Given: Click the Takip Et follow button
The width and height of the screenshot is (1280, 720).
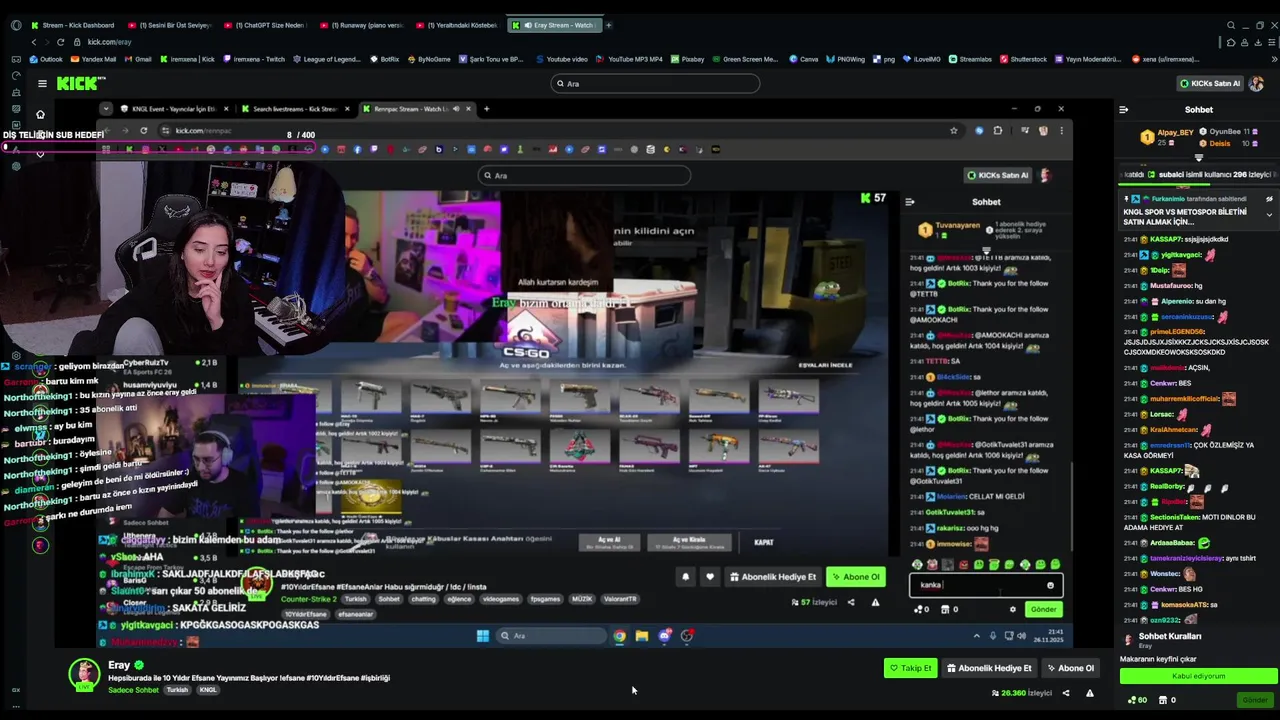Looking at the screenshot, I should pyautogui.click(x=910, y=668).
